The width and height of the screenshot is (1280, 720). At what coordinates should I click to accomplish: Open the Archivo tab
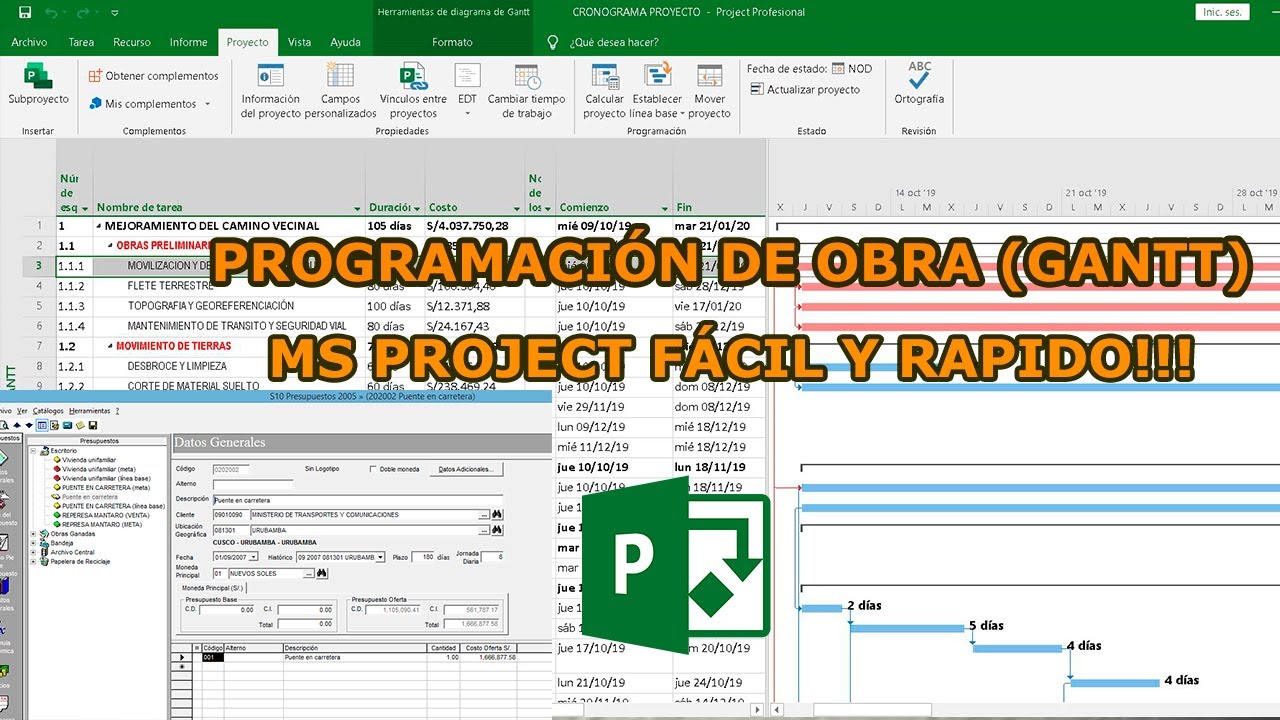tap(29, 42)
